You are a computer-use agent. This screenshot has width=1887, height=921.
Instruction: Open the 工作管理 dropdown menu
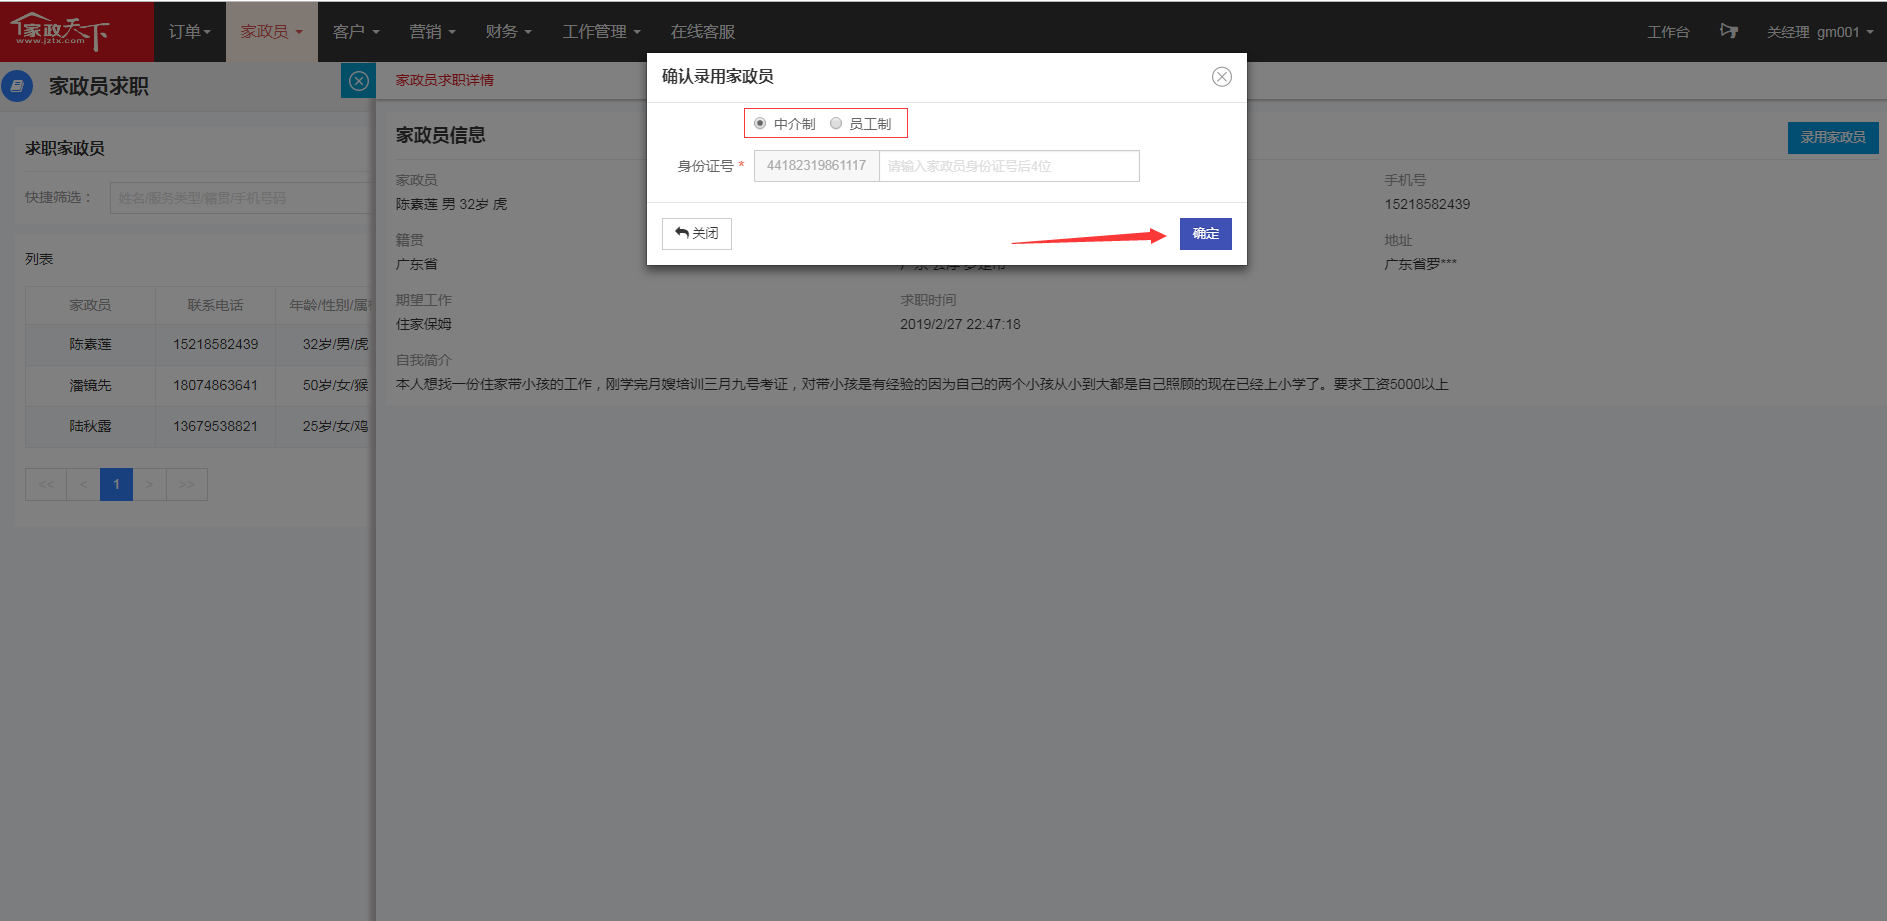(x=601, y=32)
